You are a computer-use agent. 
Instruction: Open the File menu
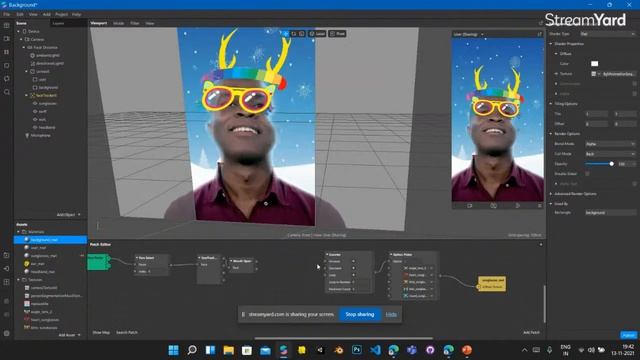coord(7,14)
